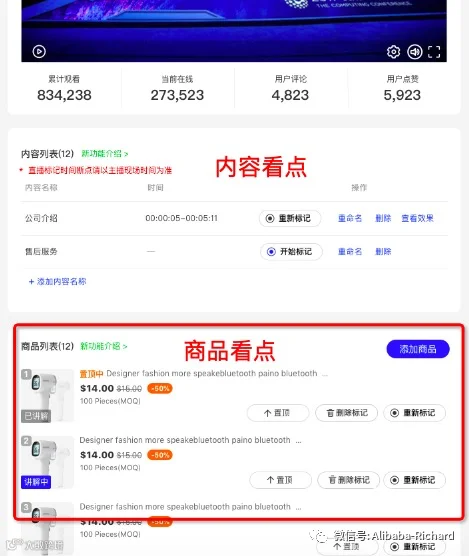Rename the 售后服务 content entry

pos(350,251)
